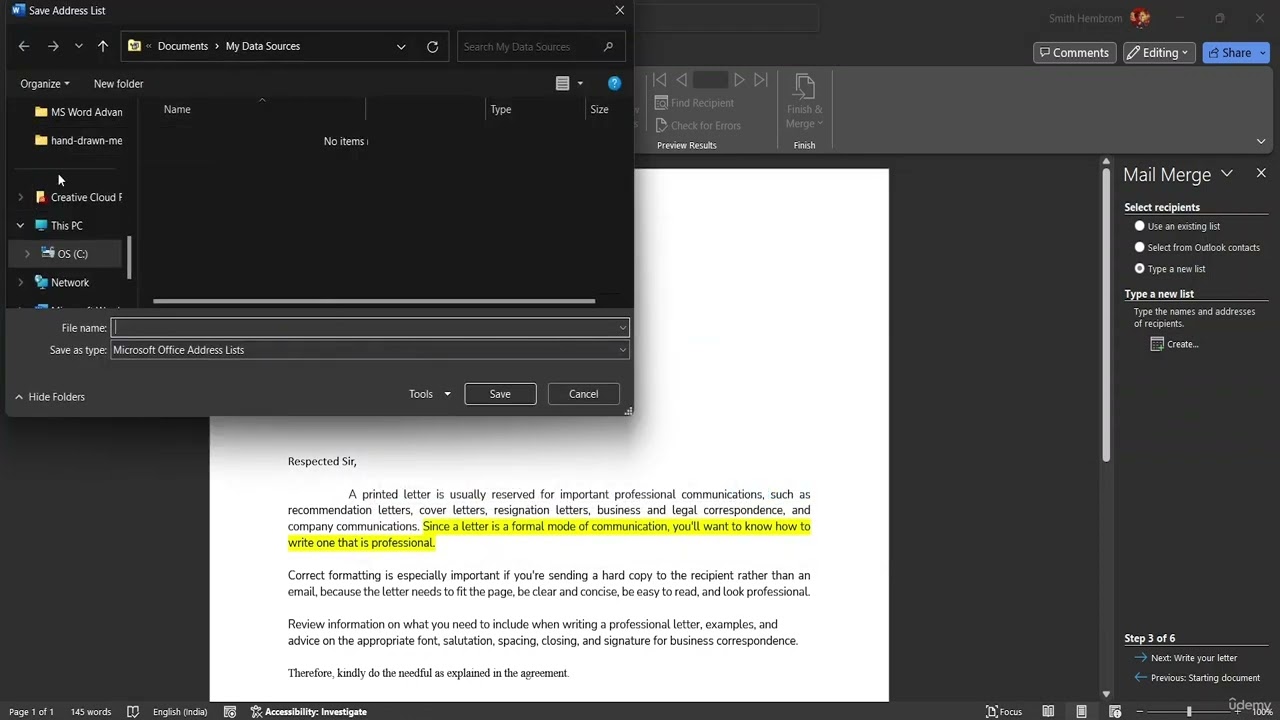Switch to Focus mode
1280x720 pixels.
1004,712
